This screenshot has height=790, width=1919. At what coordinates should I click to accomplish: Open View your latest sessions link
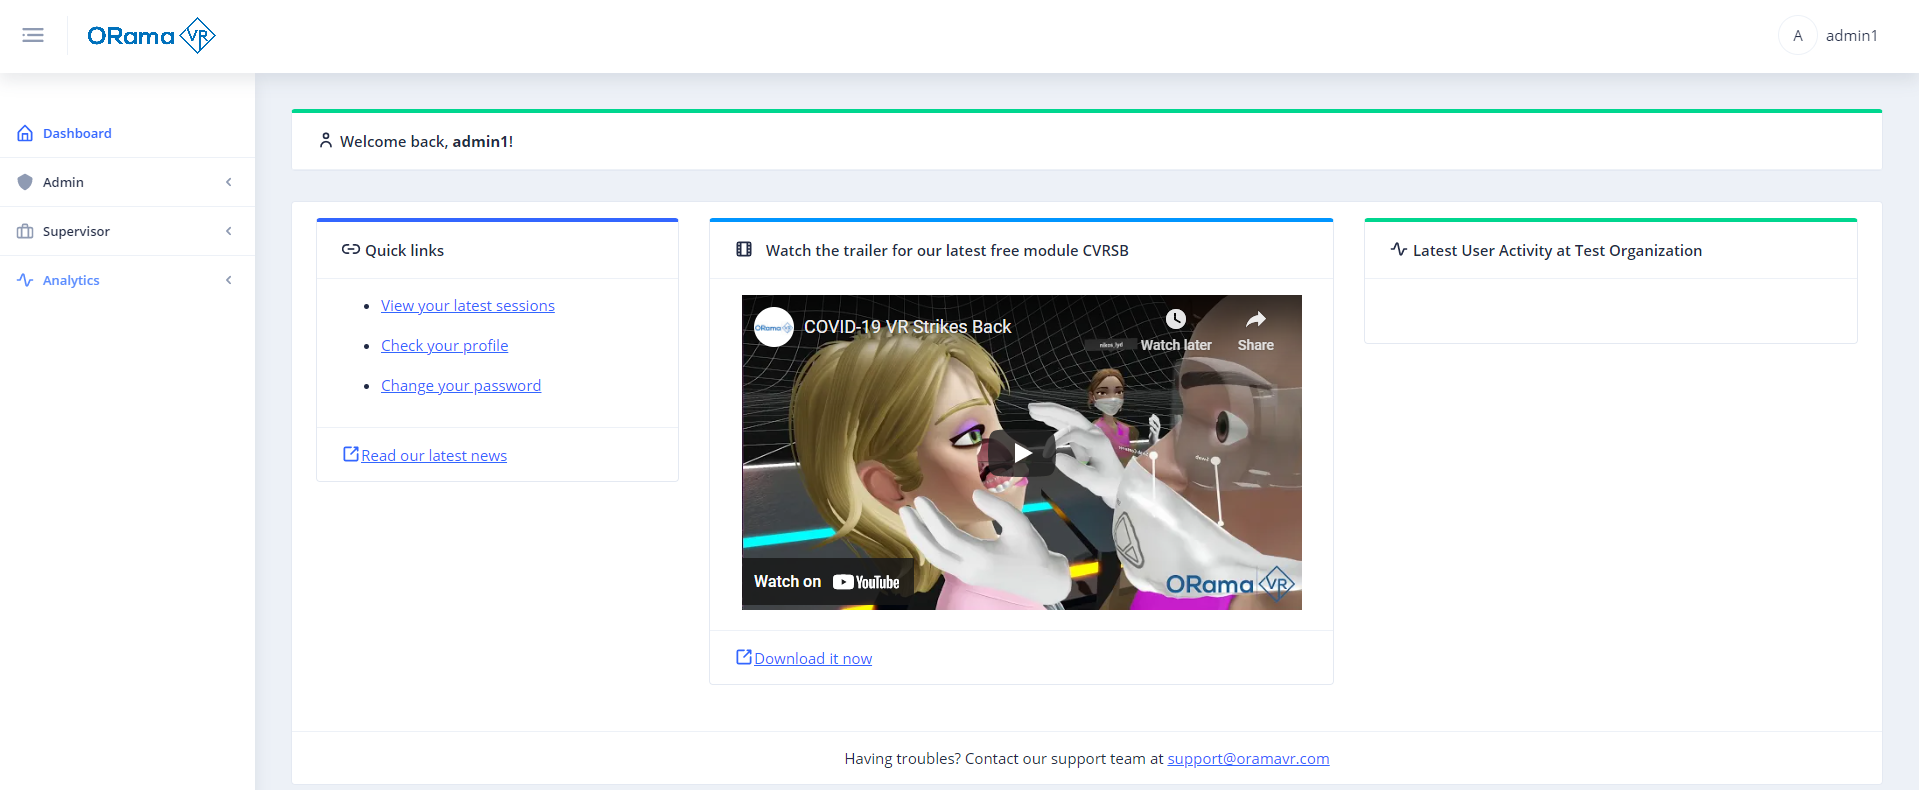point(468,306)
